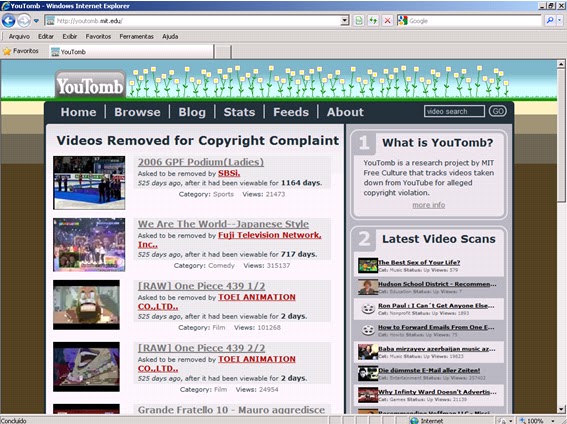
Task: Click the search magnifier icon
Action: [x=550, y=21]
